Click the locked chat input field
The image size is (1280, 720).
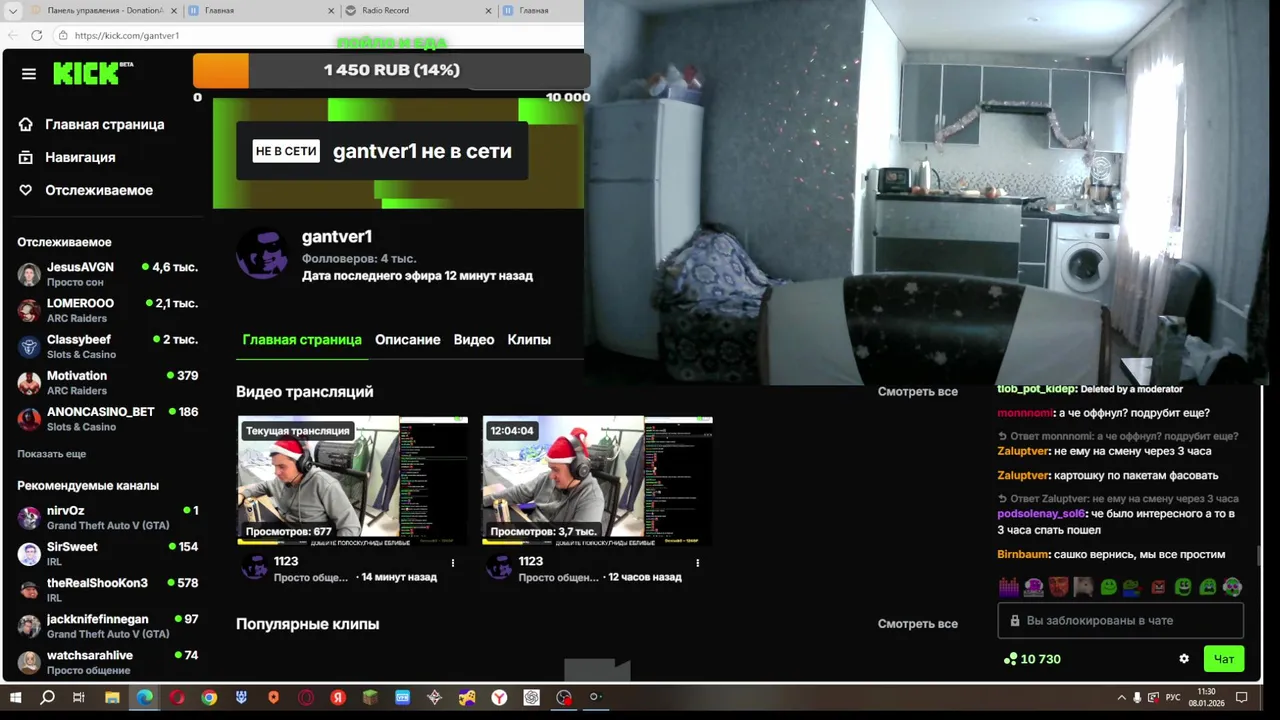coord(1120,620)
